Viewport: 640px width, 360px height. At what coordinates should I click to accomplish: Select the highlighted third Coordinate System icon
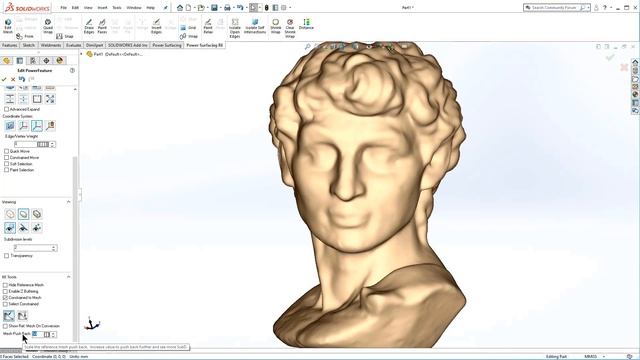[x=37, y=126]
